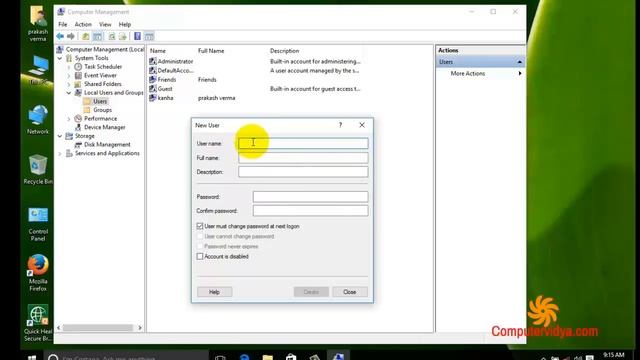
Task: Select Computer Management (Local) root node
Action: pyautogui.click(x=105, y=49)
